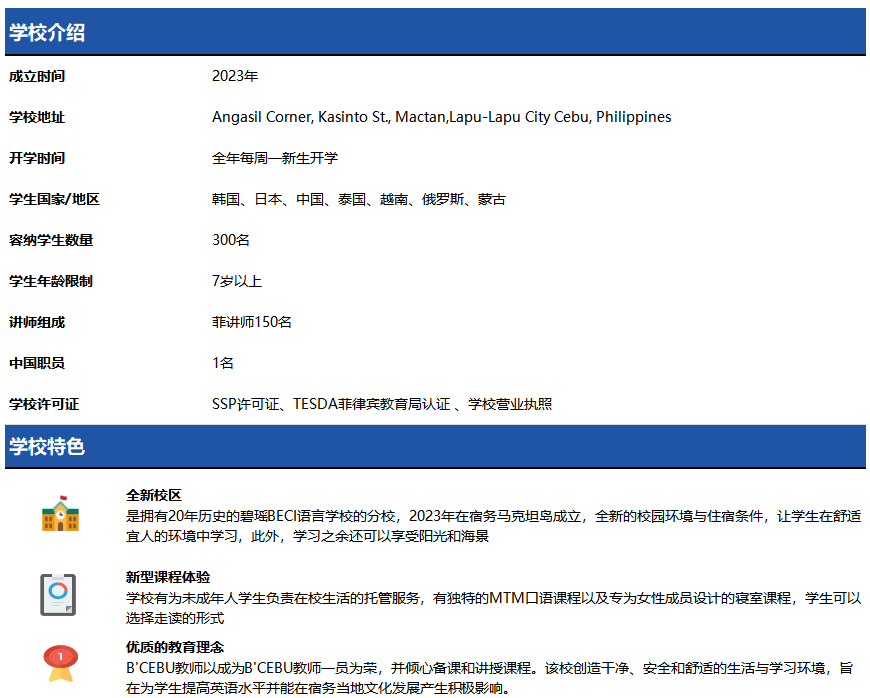The image size is (870, 698).
Task: Select the 学校地址 label
Action: [37, 117]
